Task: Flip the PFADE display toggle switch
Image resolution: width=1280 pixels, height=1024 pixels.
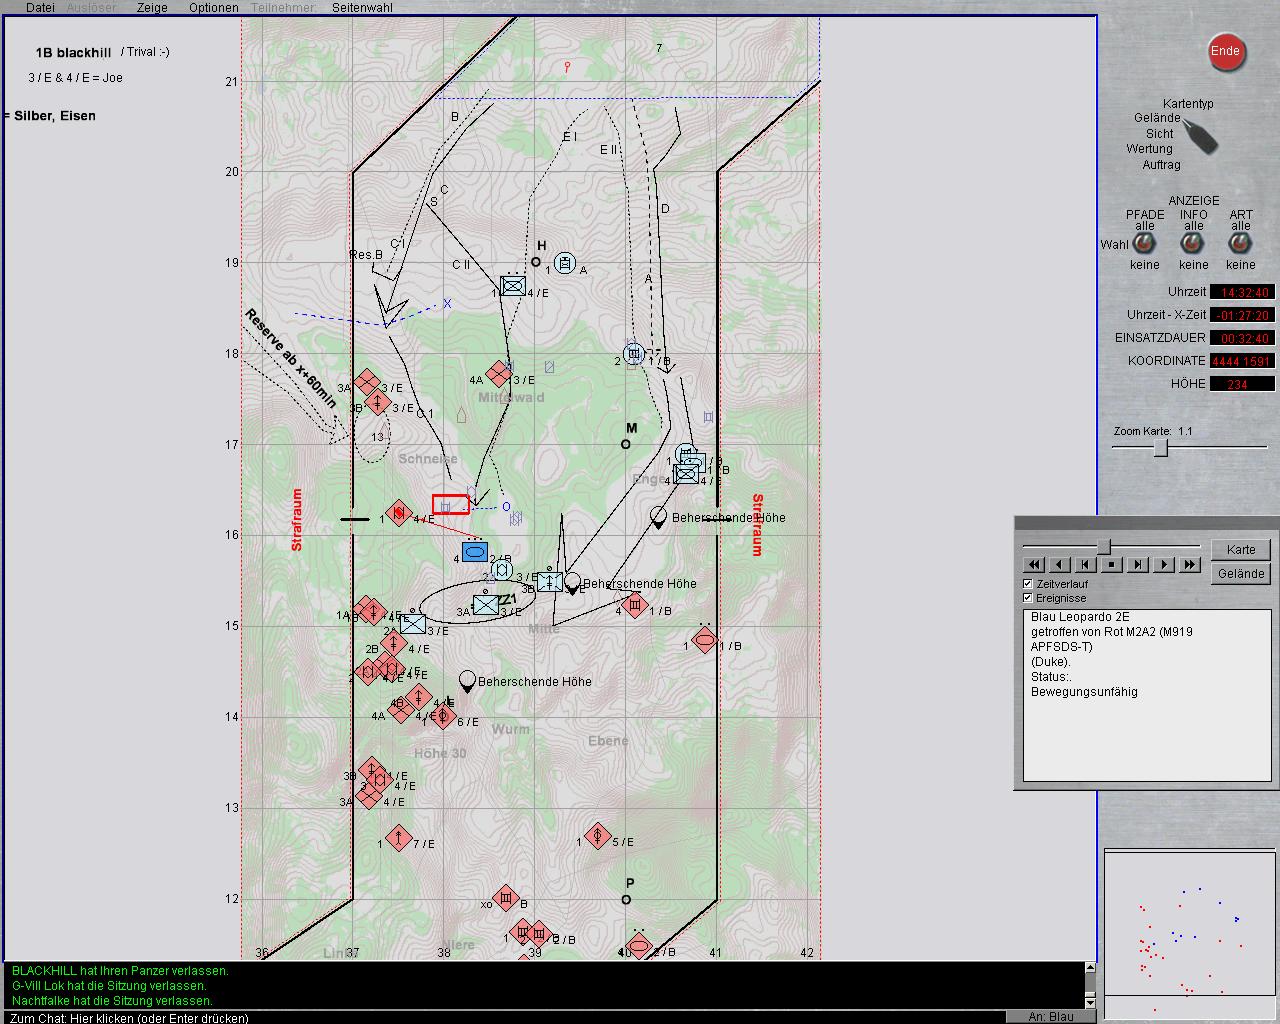Action: [1145, 244]
